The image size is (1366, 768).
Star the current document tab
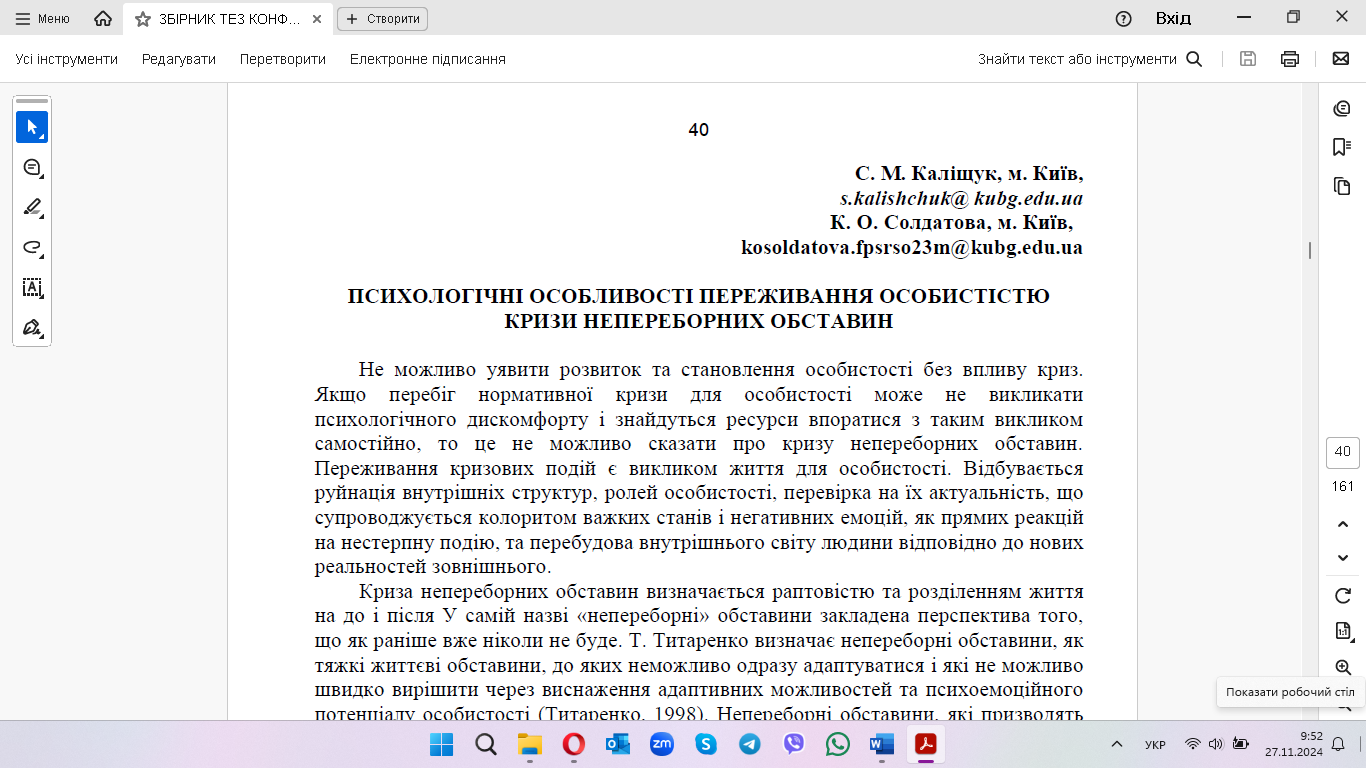coord(143,19)
